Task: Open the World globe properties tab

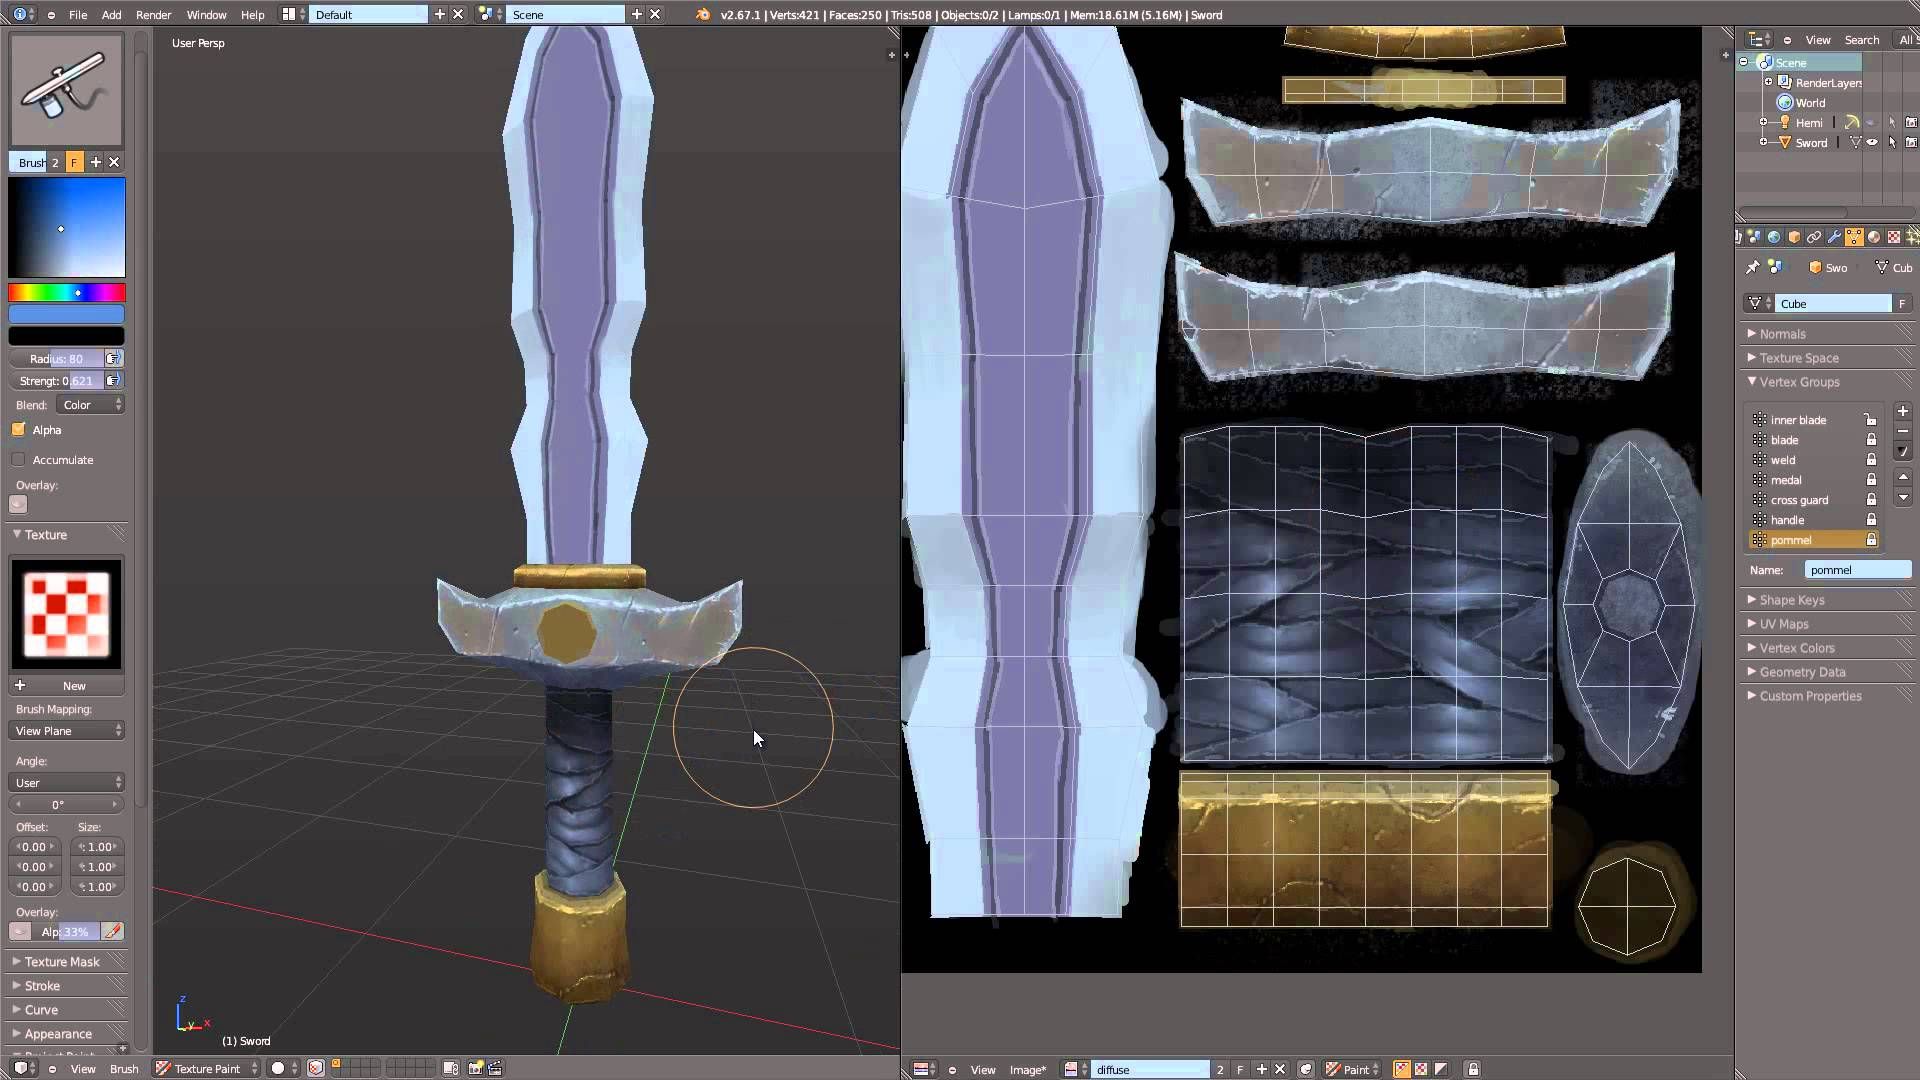Action: 1773,237
